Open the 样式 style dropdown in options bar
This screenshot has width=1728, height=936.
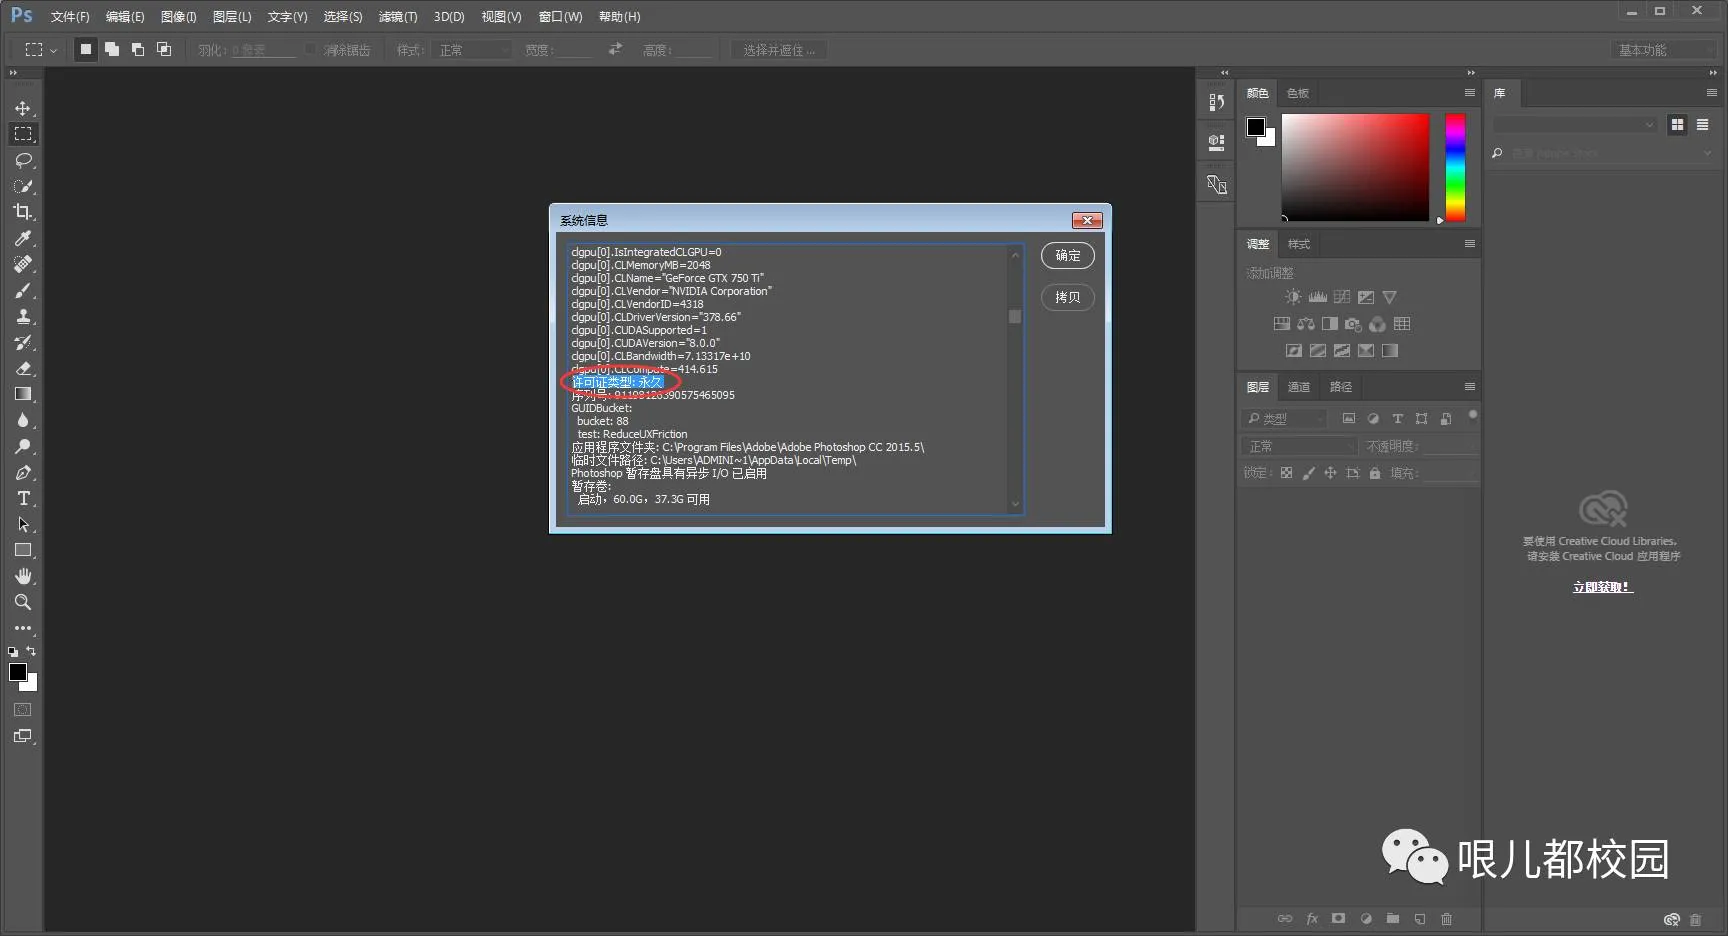click(473, 50)
